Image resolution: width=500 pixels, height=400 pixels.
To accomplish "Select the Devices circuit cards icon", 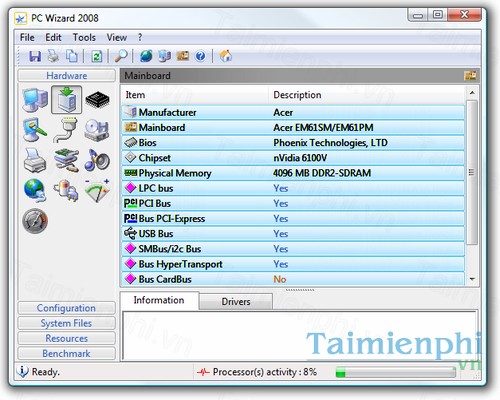I will [x=66, y=160].
